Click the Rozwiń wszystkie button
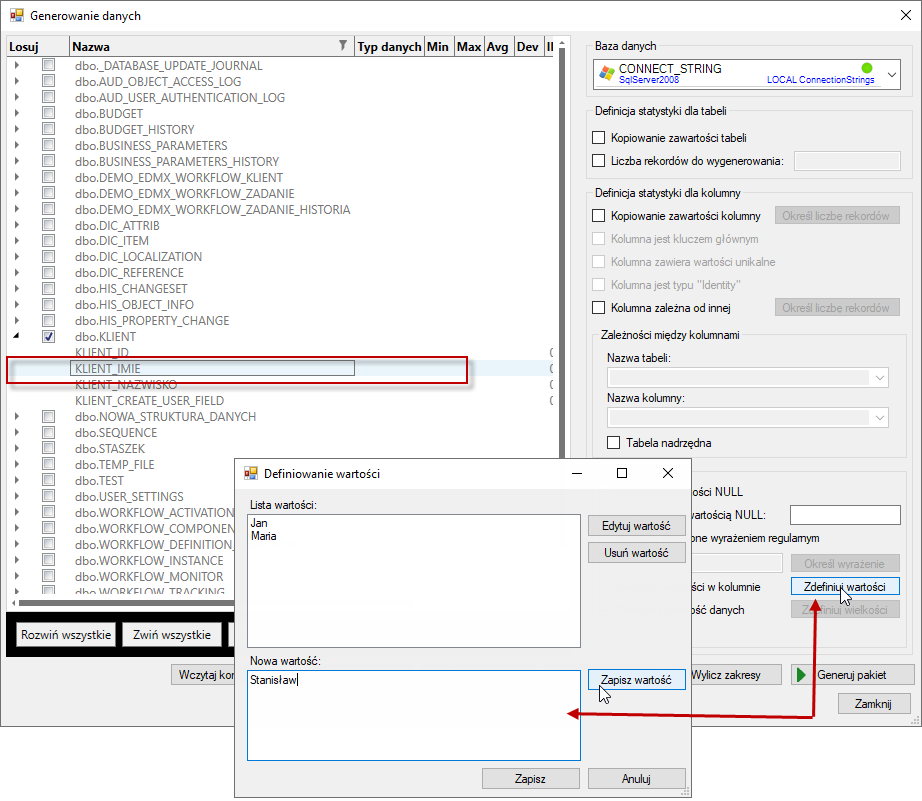The width and height of the screenshot is (922, 801). tap(66, 635)
